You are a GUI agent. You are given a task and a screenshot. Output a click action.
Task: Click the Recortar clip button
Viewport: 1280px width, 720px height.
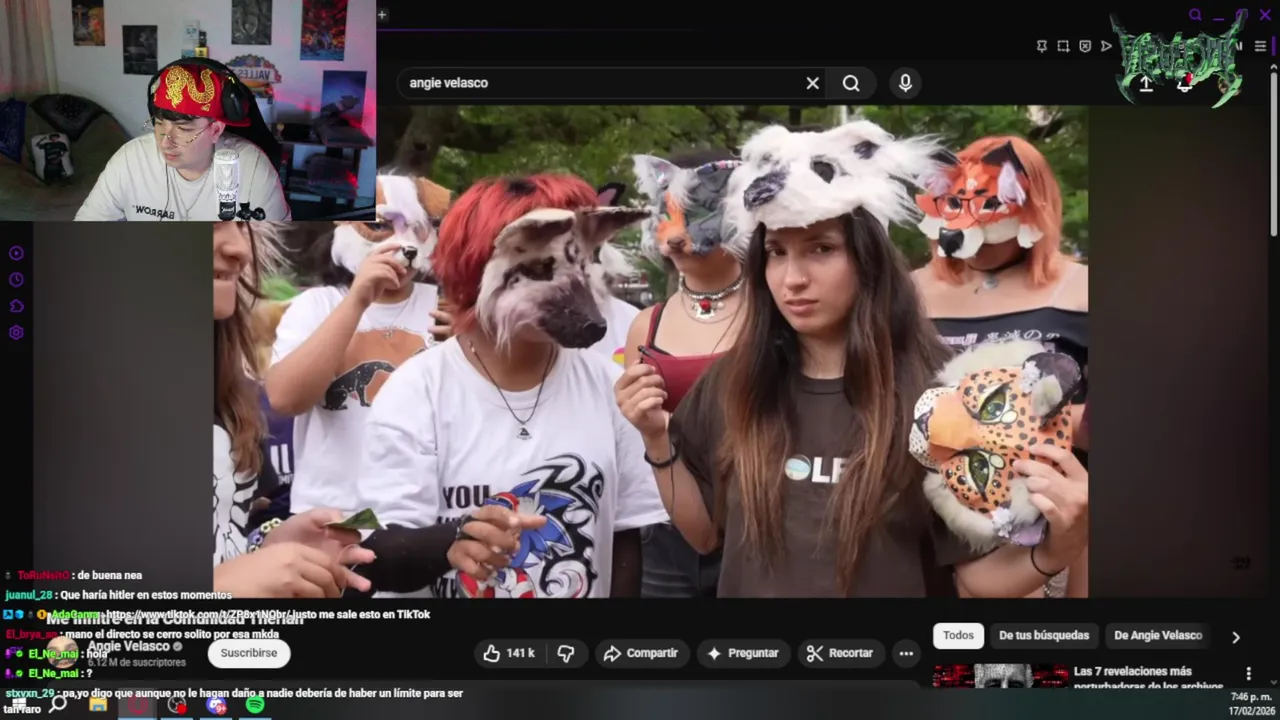click(840, 653)
